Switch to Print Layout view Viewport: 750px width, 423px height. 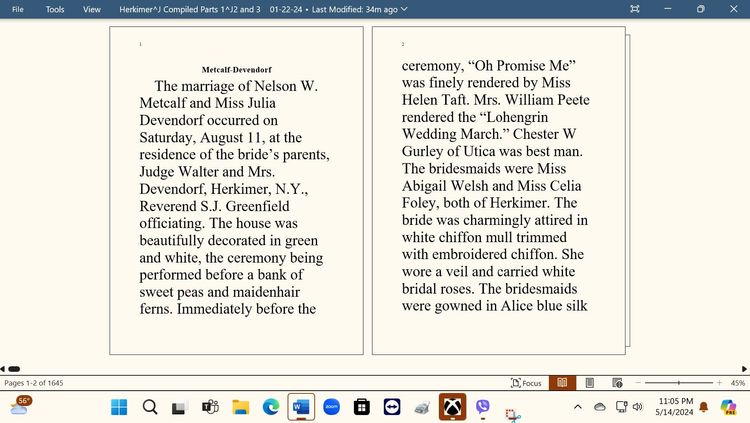590,383
